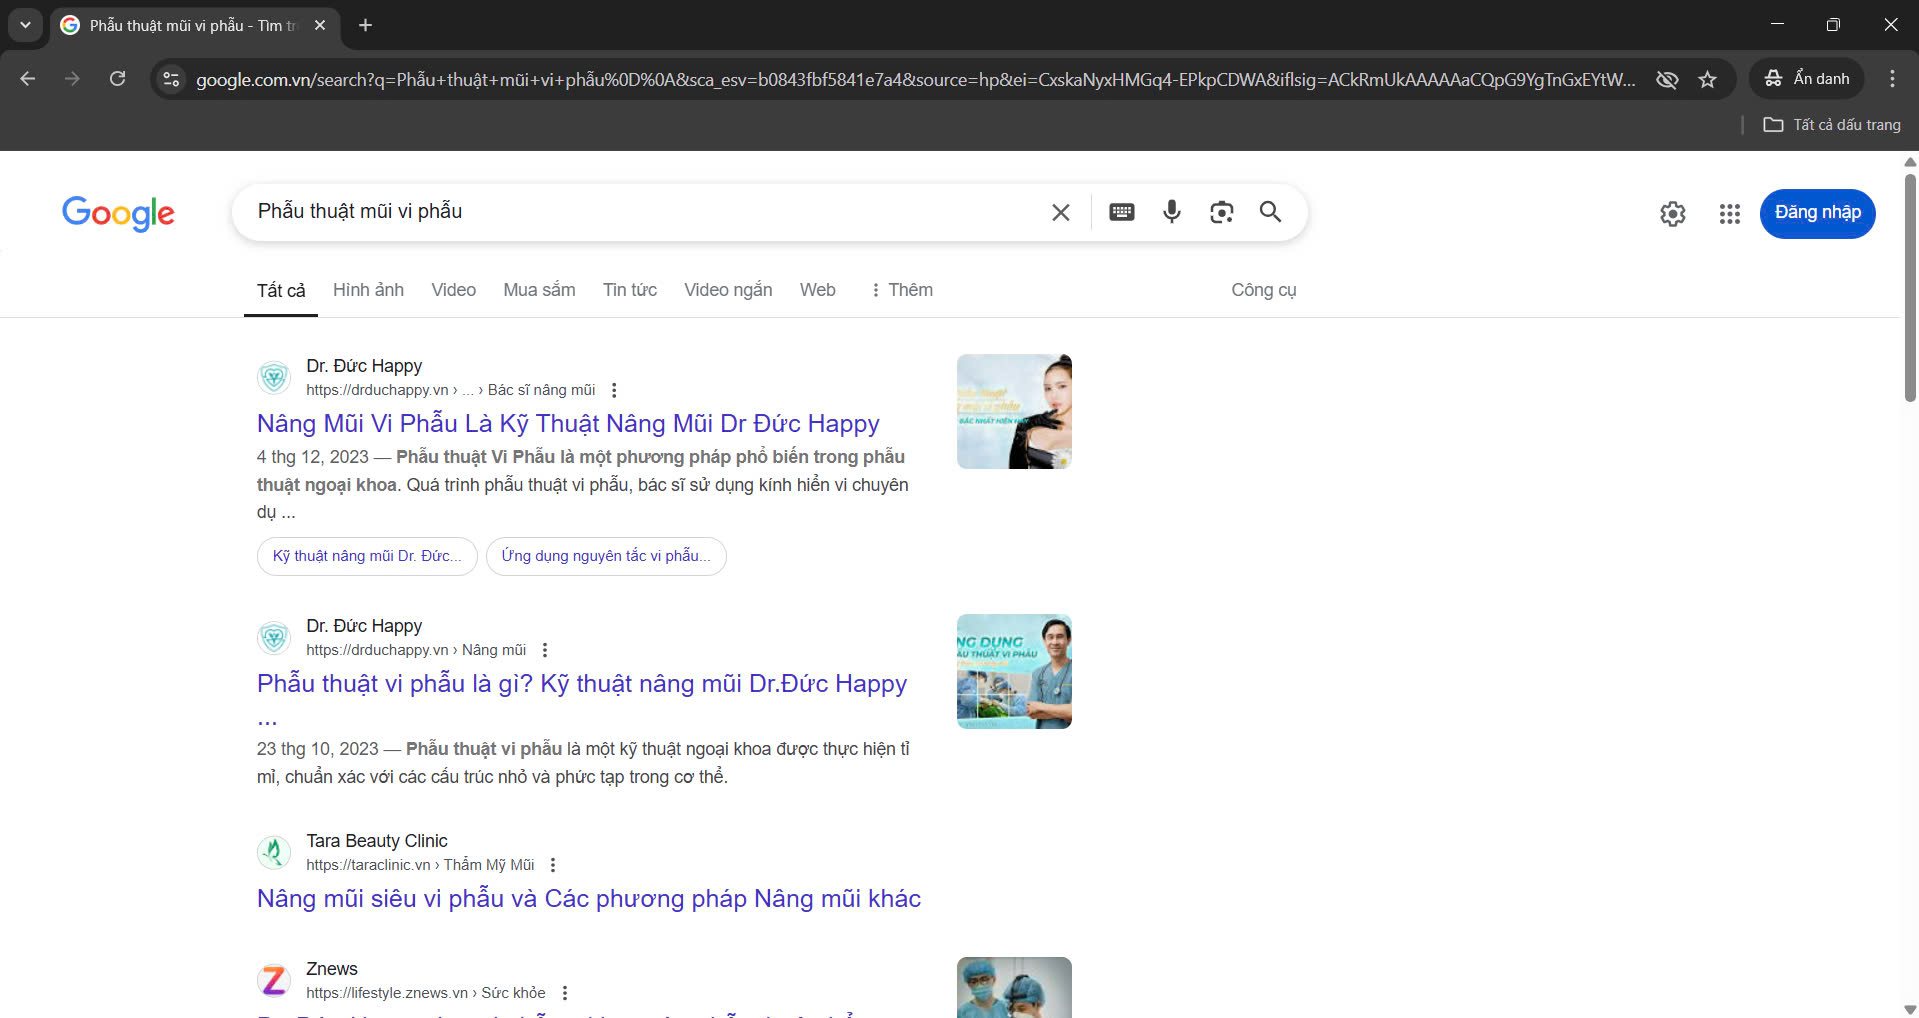
Task: Switch to Hình ảnh tab
Action: [368, 290]
